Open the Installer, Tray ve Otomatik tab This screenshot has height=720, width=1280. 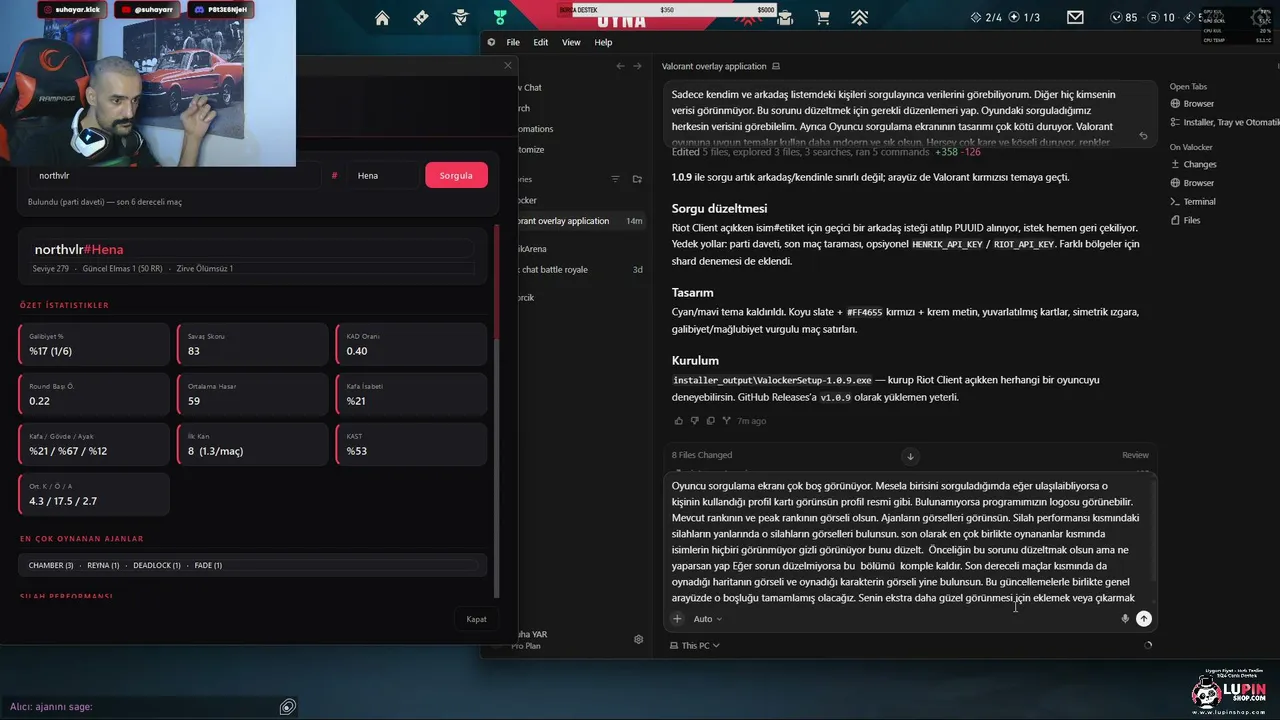point(1224,122)
